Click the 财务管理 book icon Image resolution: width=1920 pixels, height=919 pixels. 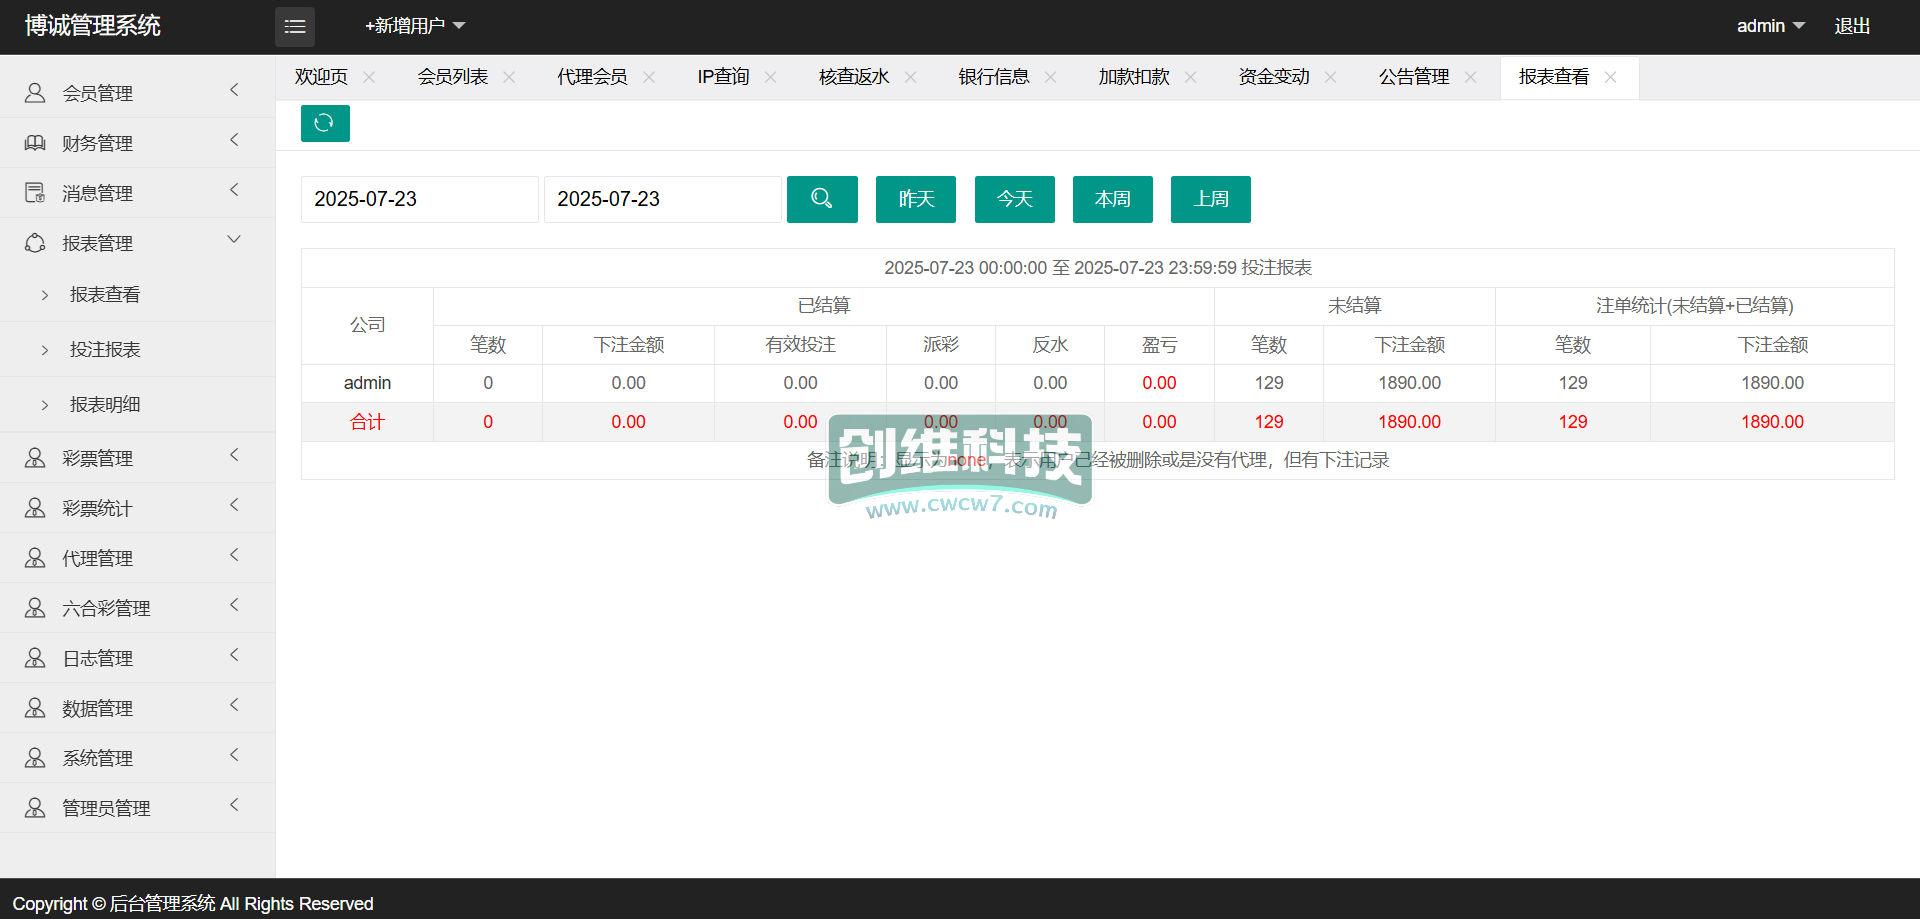(x=35, y=143)
